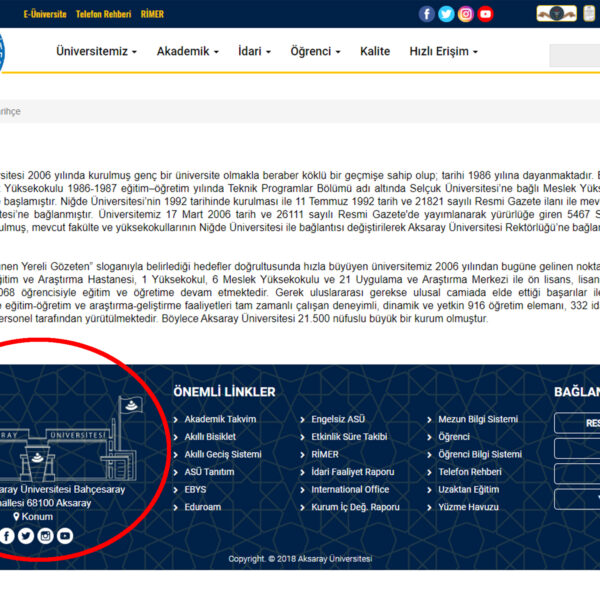Screen dimensions: 600x600
Task: Open İdari Faaliyet Raporu link
Action: [352, 472]
